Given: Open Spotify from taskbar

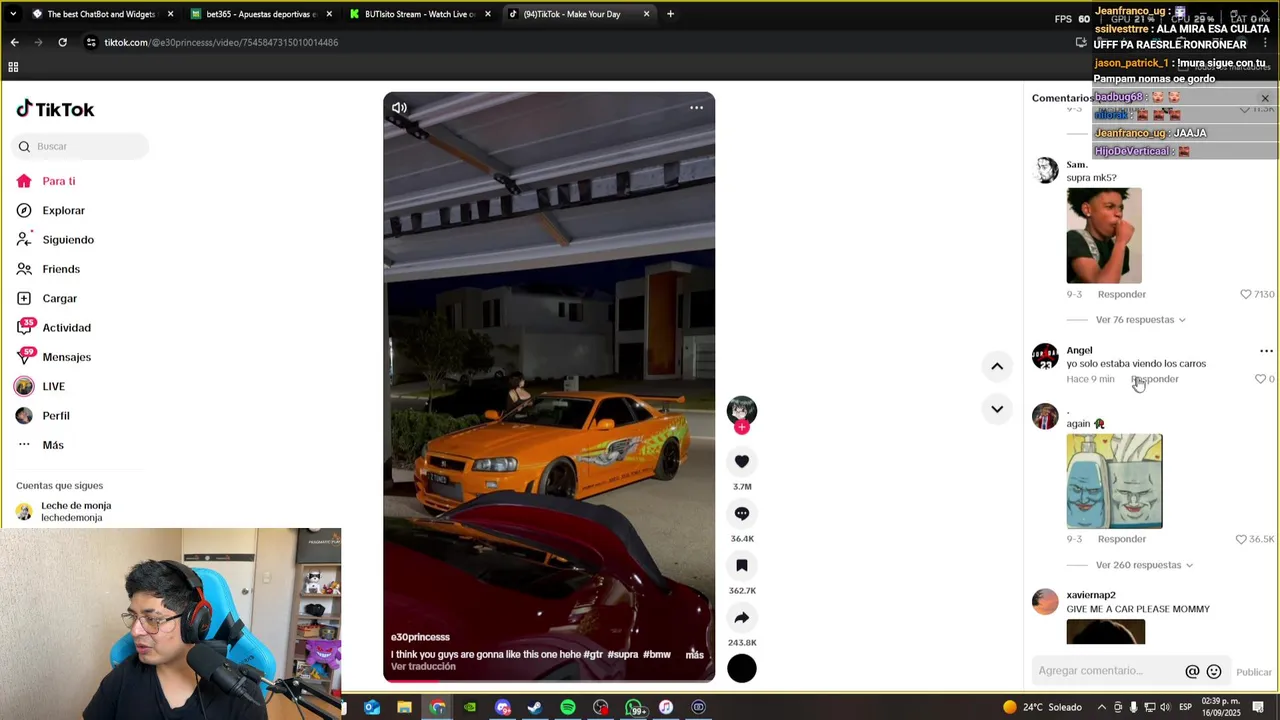Looking at the screenshot, I should (x=568, y=707).
